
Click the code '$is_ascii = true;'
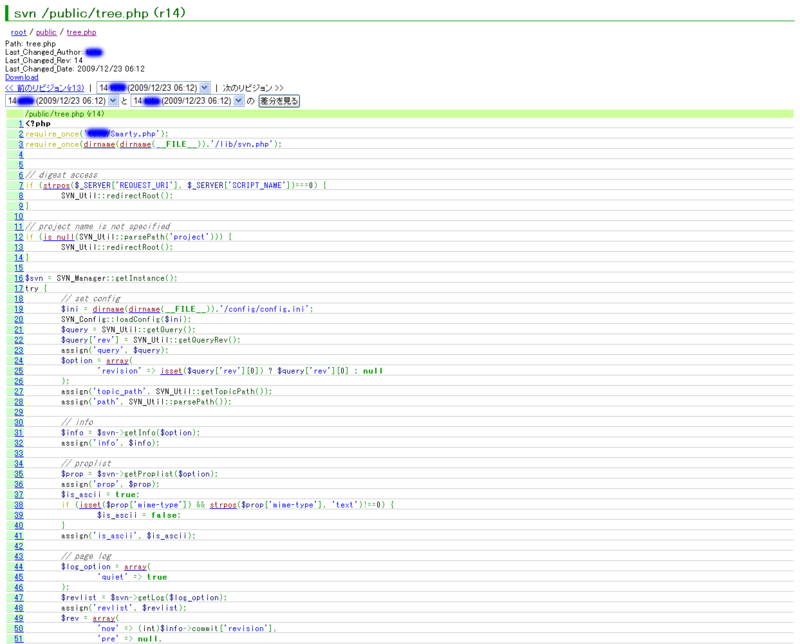[x=100, y=494]
